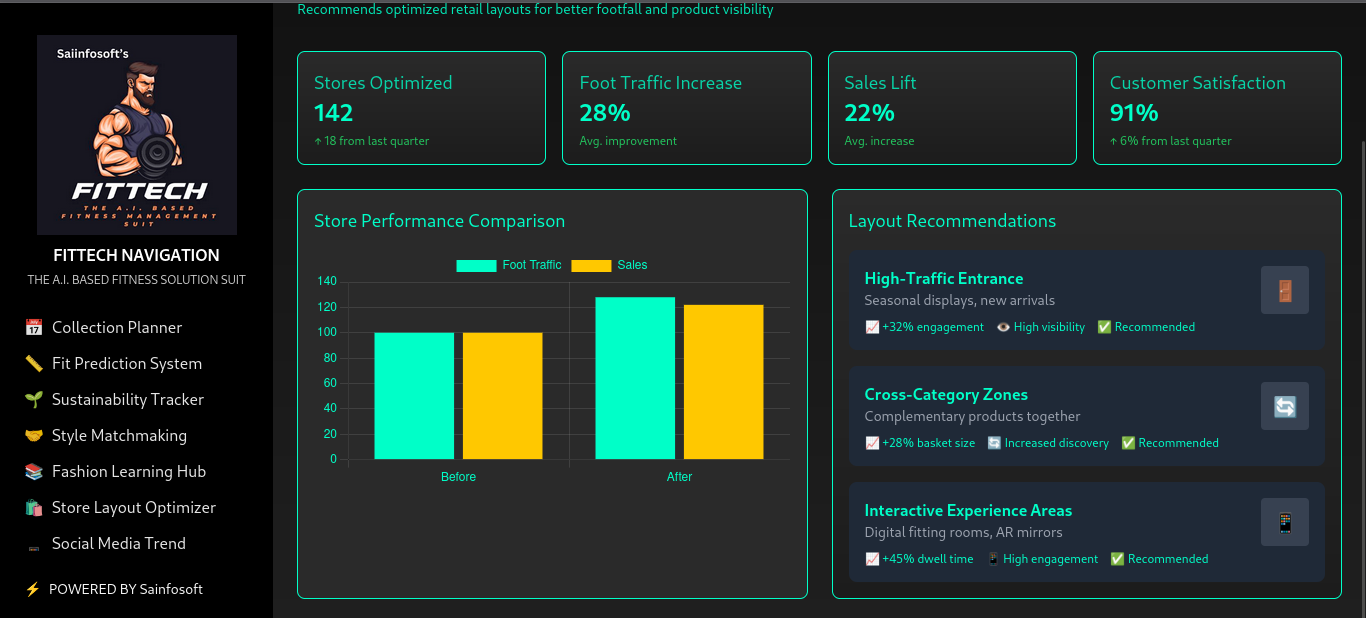This screenshot has height=618, width=1366.
Task: Click the yellow Sales bar for After
Action: tap(723, 382)
